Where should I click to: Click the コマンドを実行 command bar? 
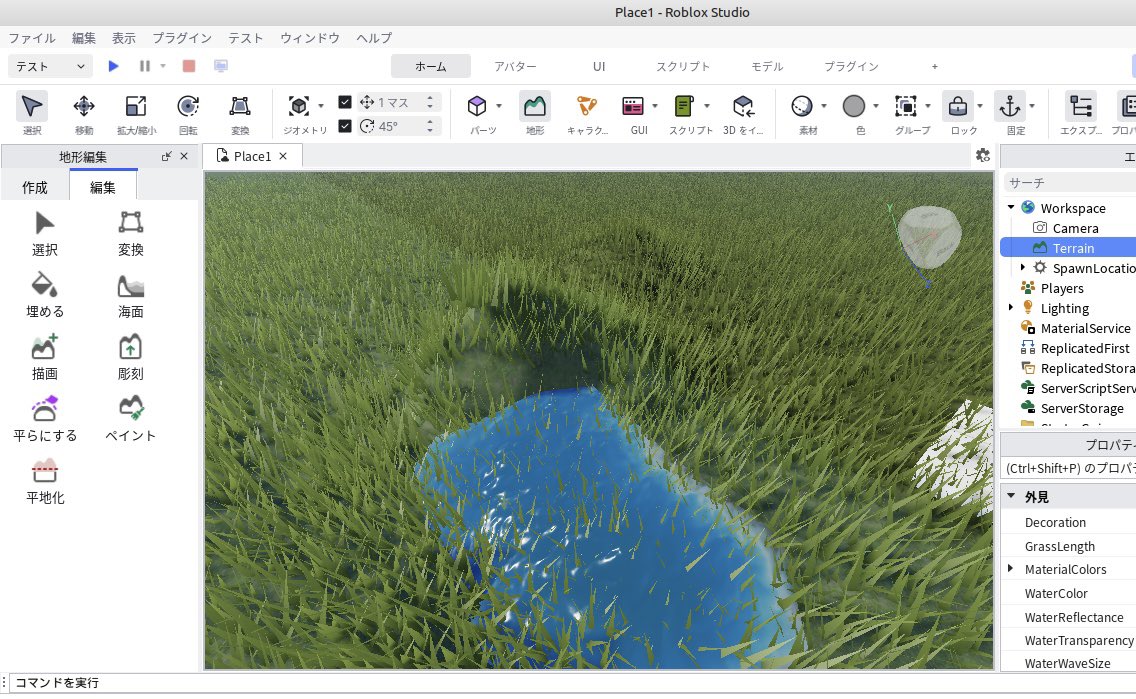coord(572,682)
